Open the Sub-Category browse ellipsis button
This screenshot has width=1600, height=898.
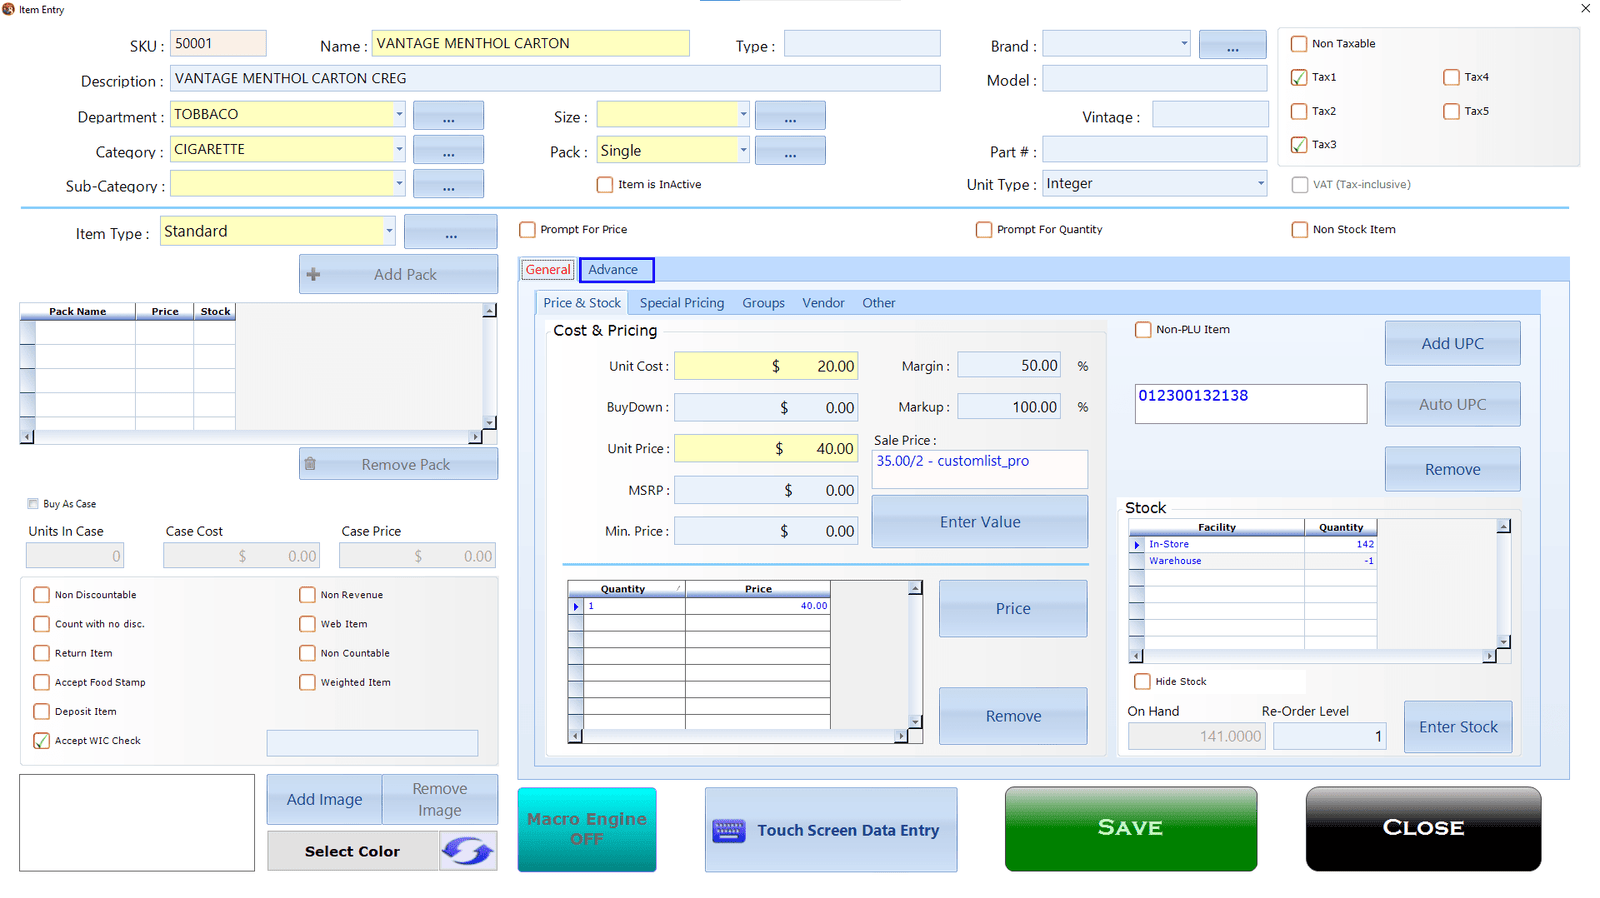click(x=448, y=184)
